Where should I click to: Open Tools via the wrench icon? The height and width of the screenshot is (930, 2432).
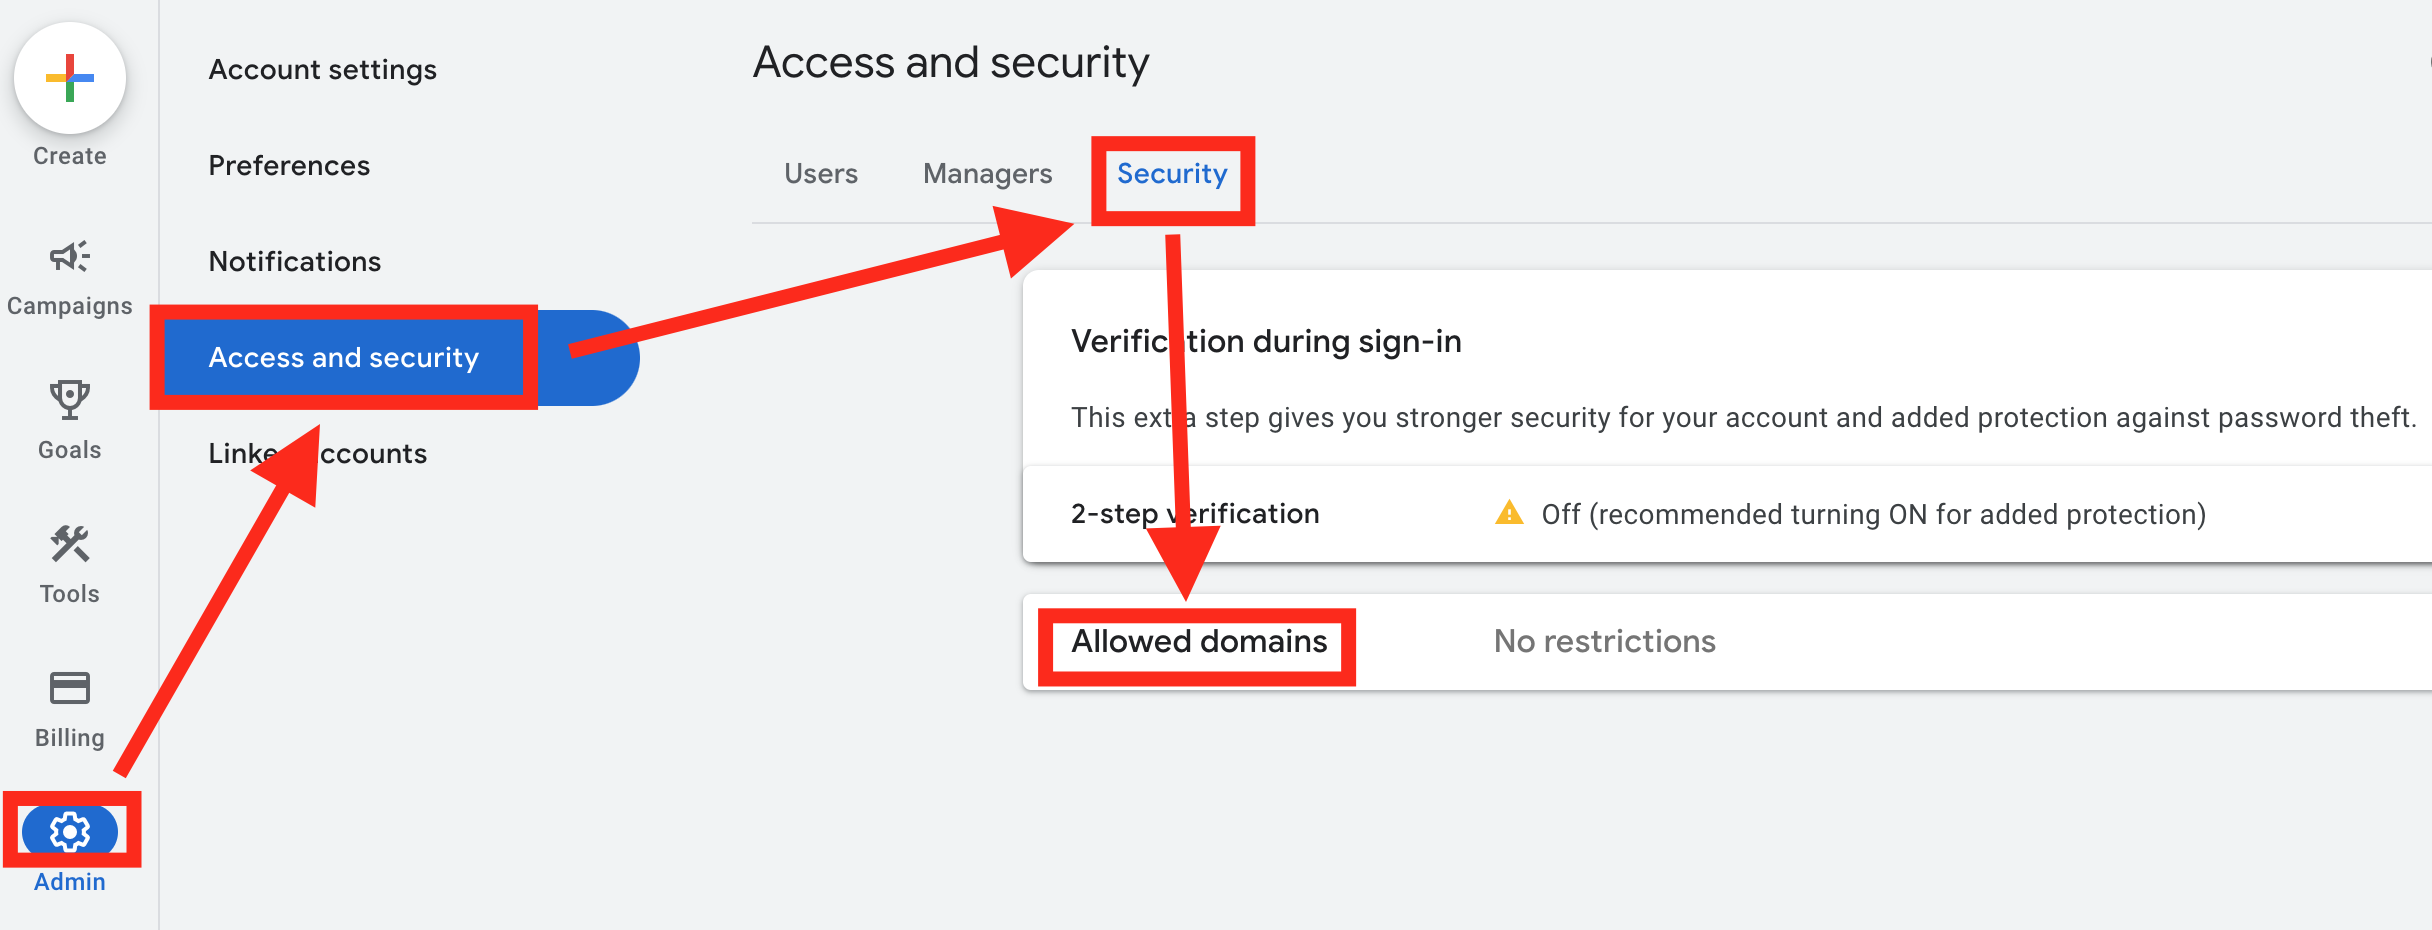coord(70,544)
